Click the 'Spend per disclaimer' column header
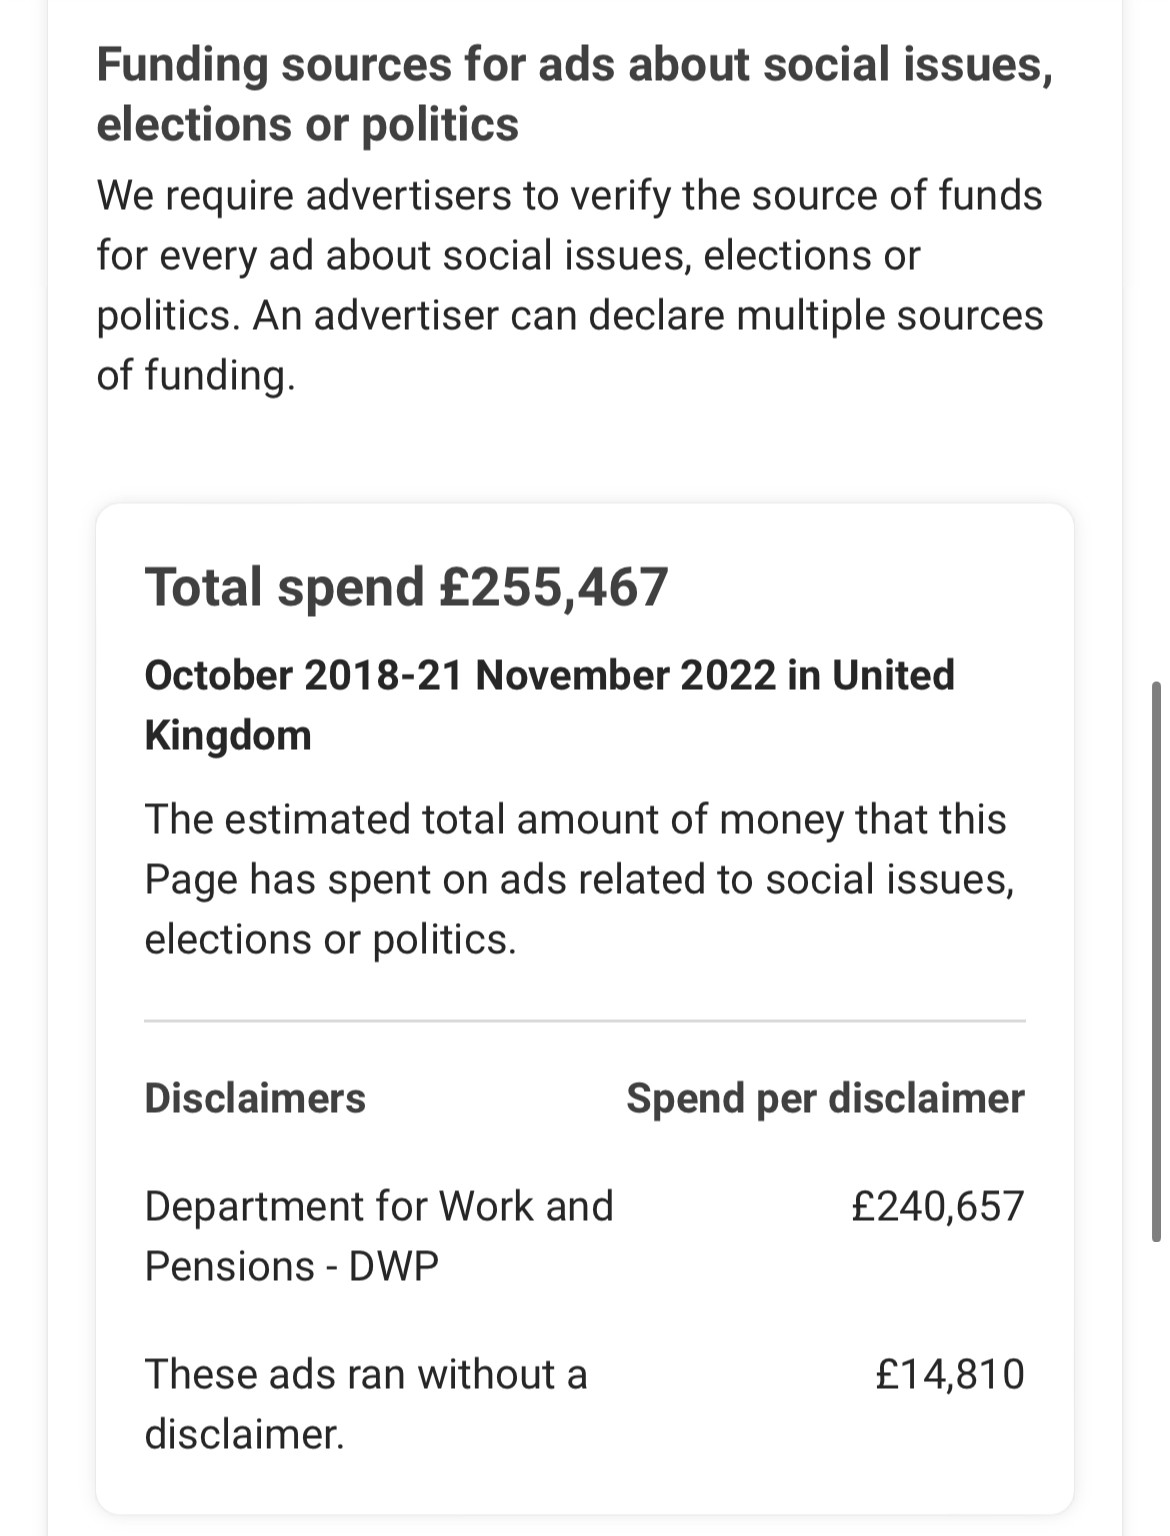 pyautogui.click(x=825, y=1098)
